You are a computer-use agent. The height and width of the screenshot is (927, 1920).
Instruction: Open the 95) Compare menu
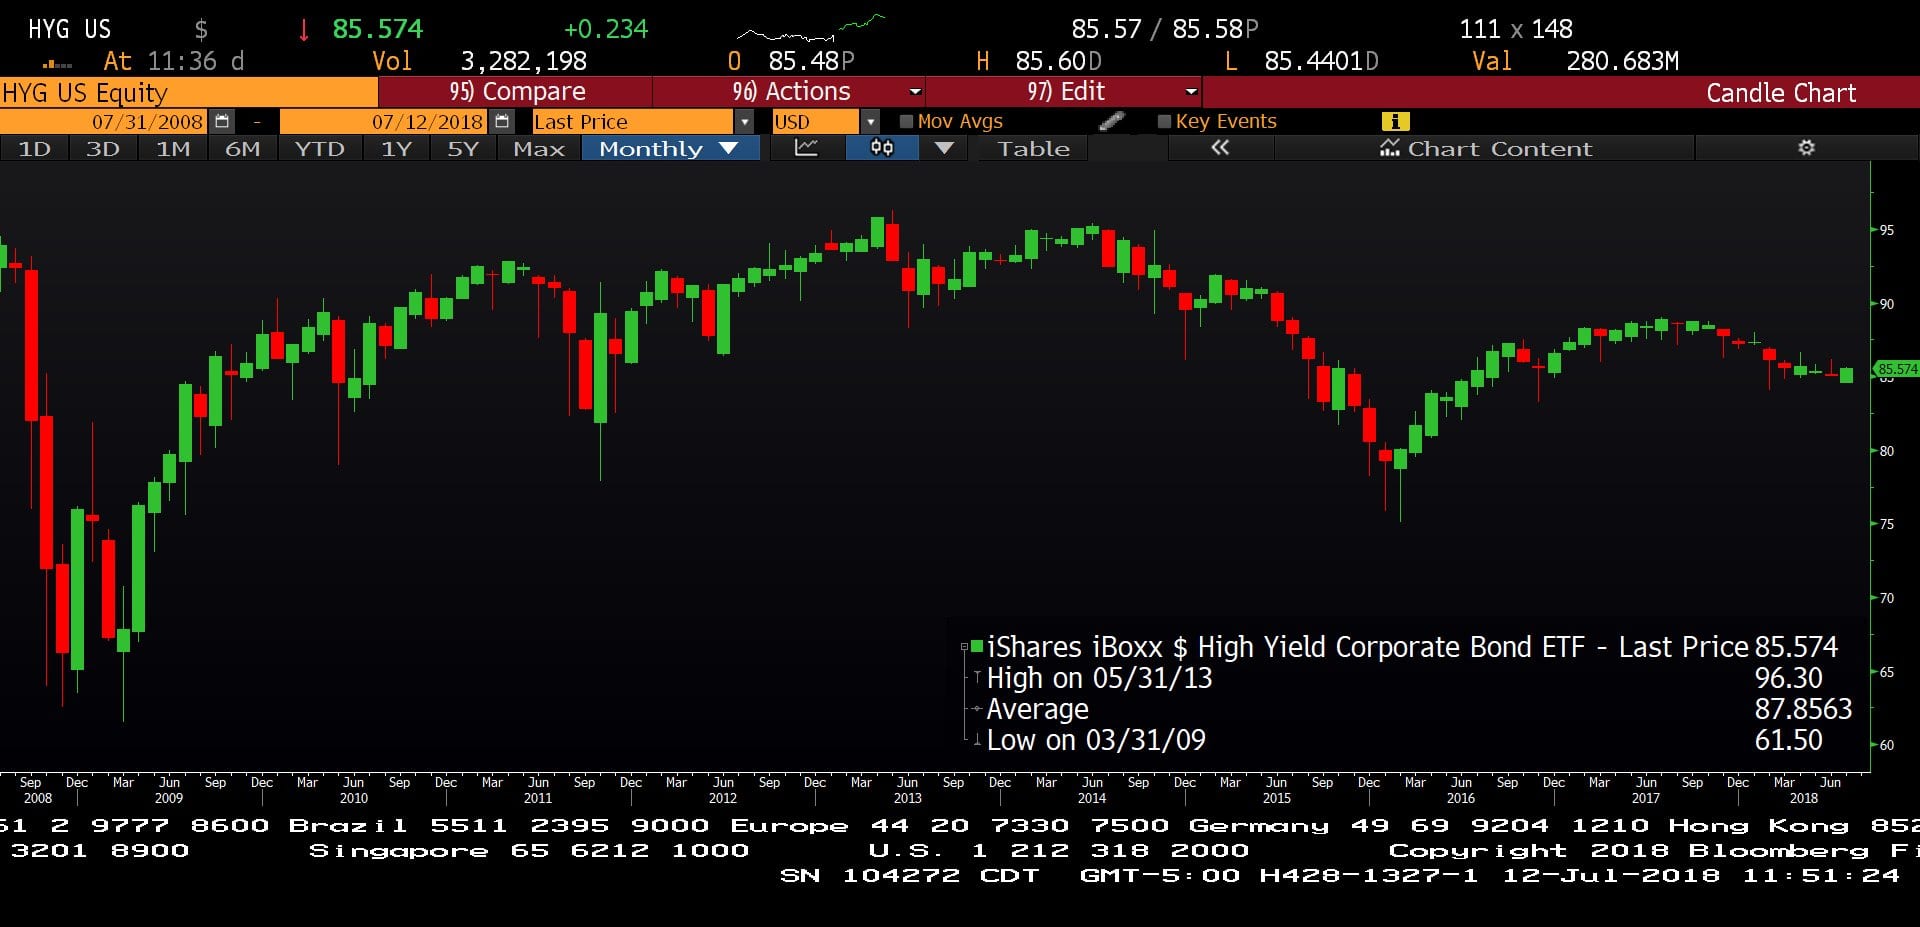click(516, 92)
